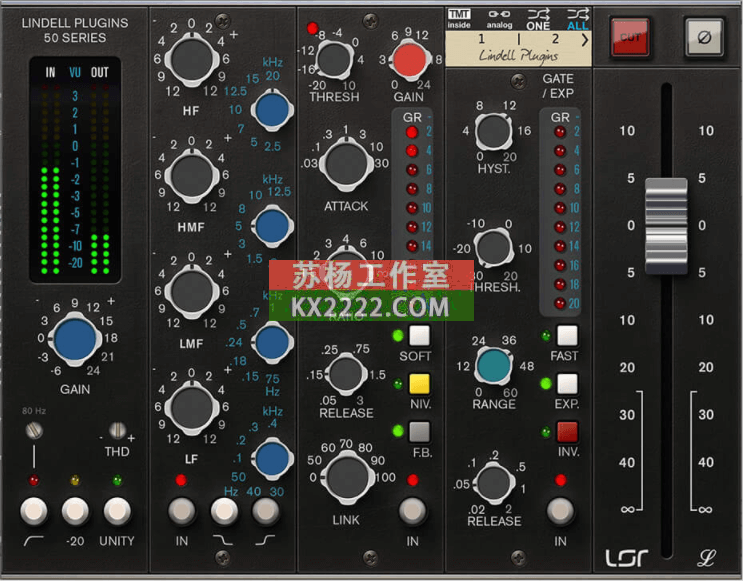This screenshot has height=581, width=743.
Task: Click the teal RANGE knob
Action: [494, 366]
